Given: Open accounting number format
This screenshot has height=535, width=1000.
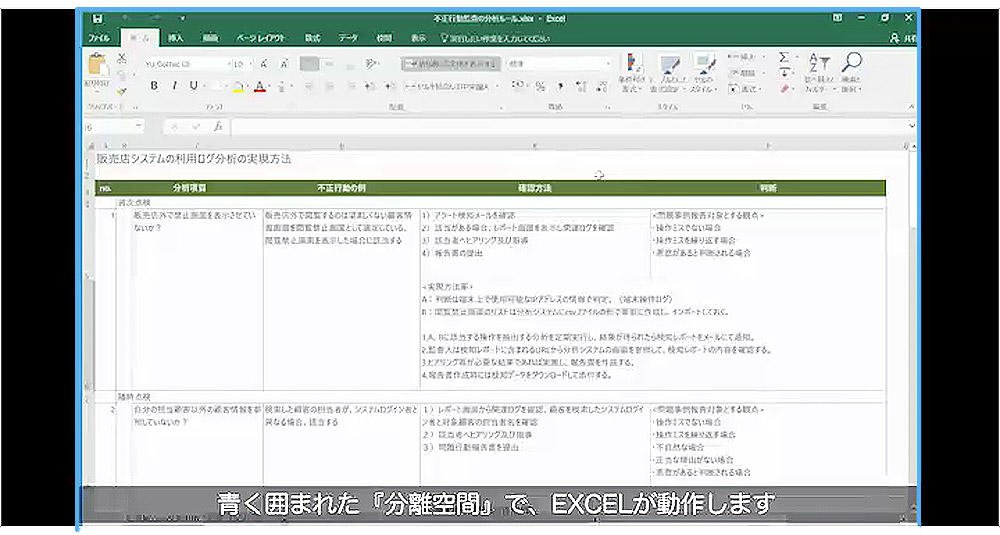Looking at the screenshot, I should pos(518,86).
